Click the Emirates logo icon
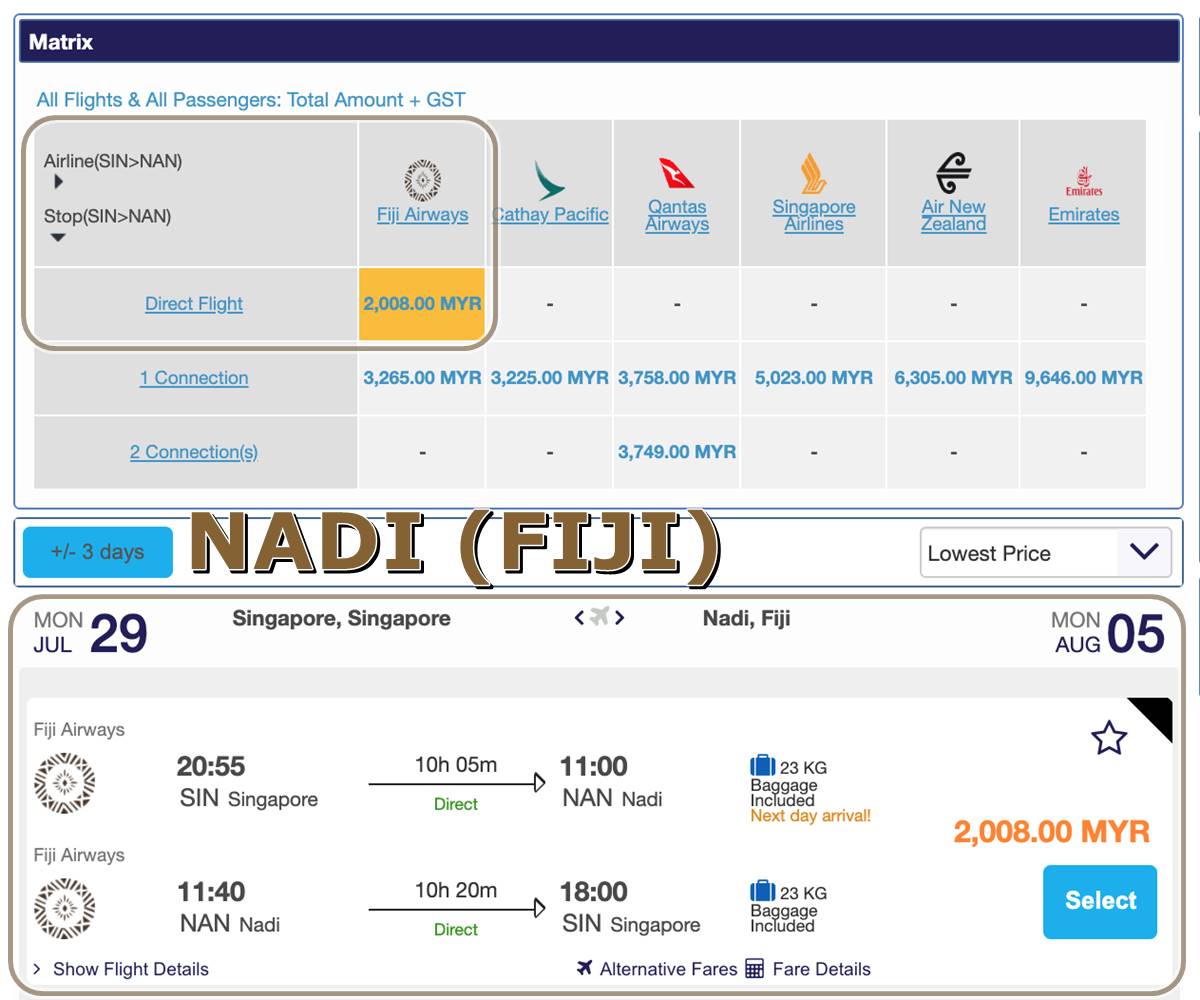 [x=1084, y=182]
